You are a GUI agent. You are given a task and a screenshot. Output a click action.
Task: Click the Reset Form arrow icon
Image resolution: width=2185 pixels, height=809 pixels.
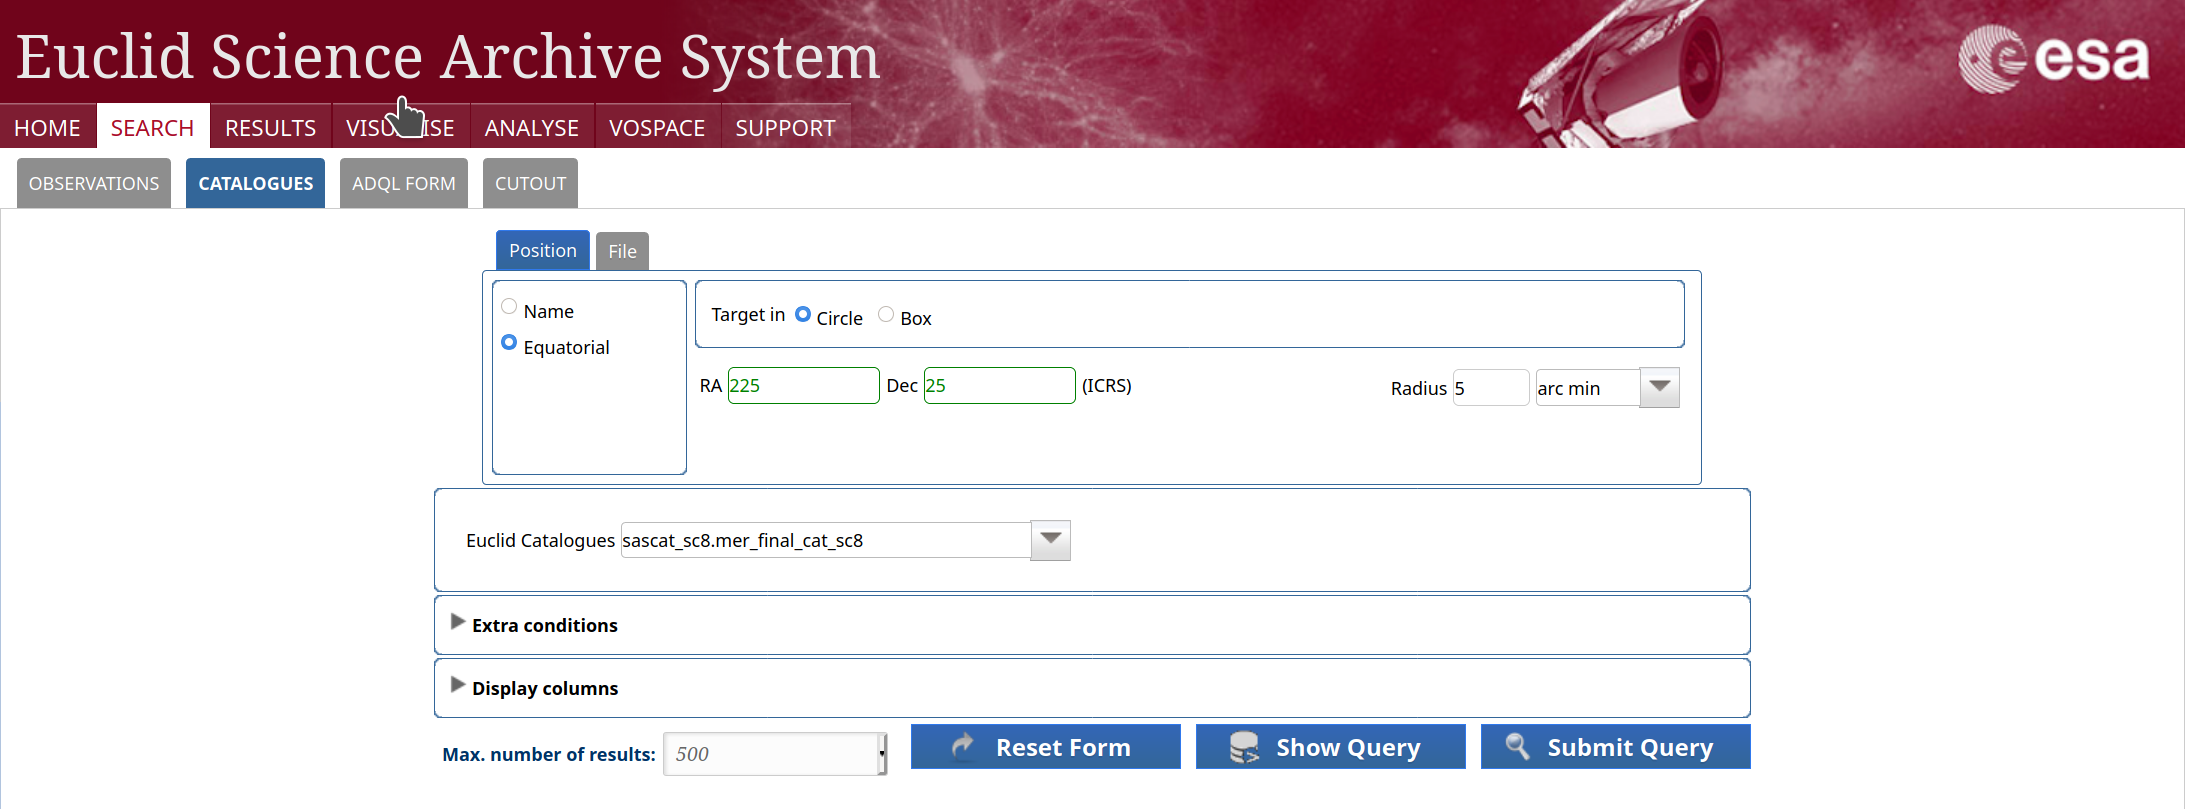[963, 746]
